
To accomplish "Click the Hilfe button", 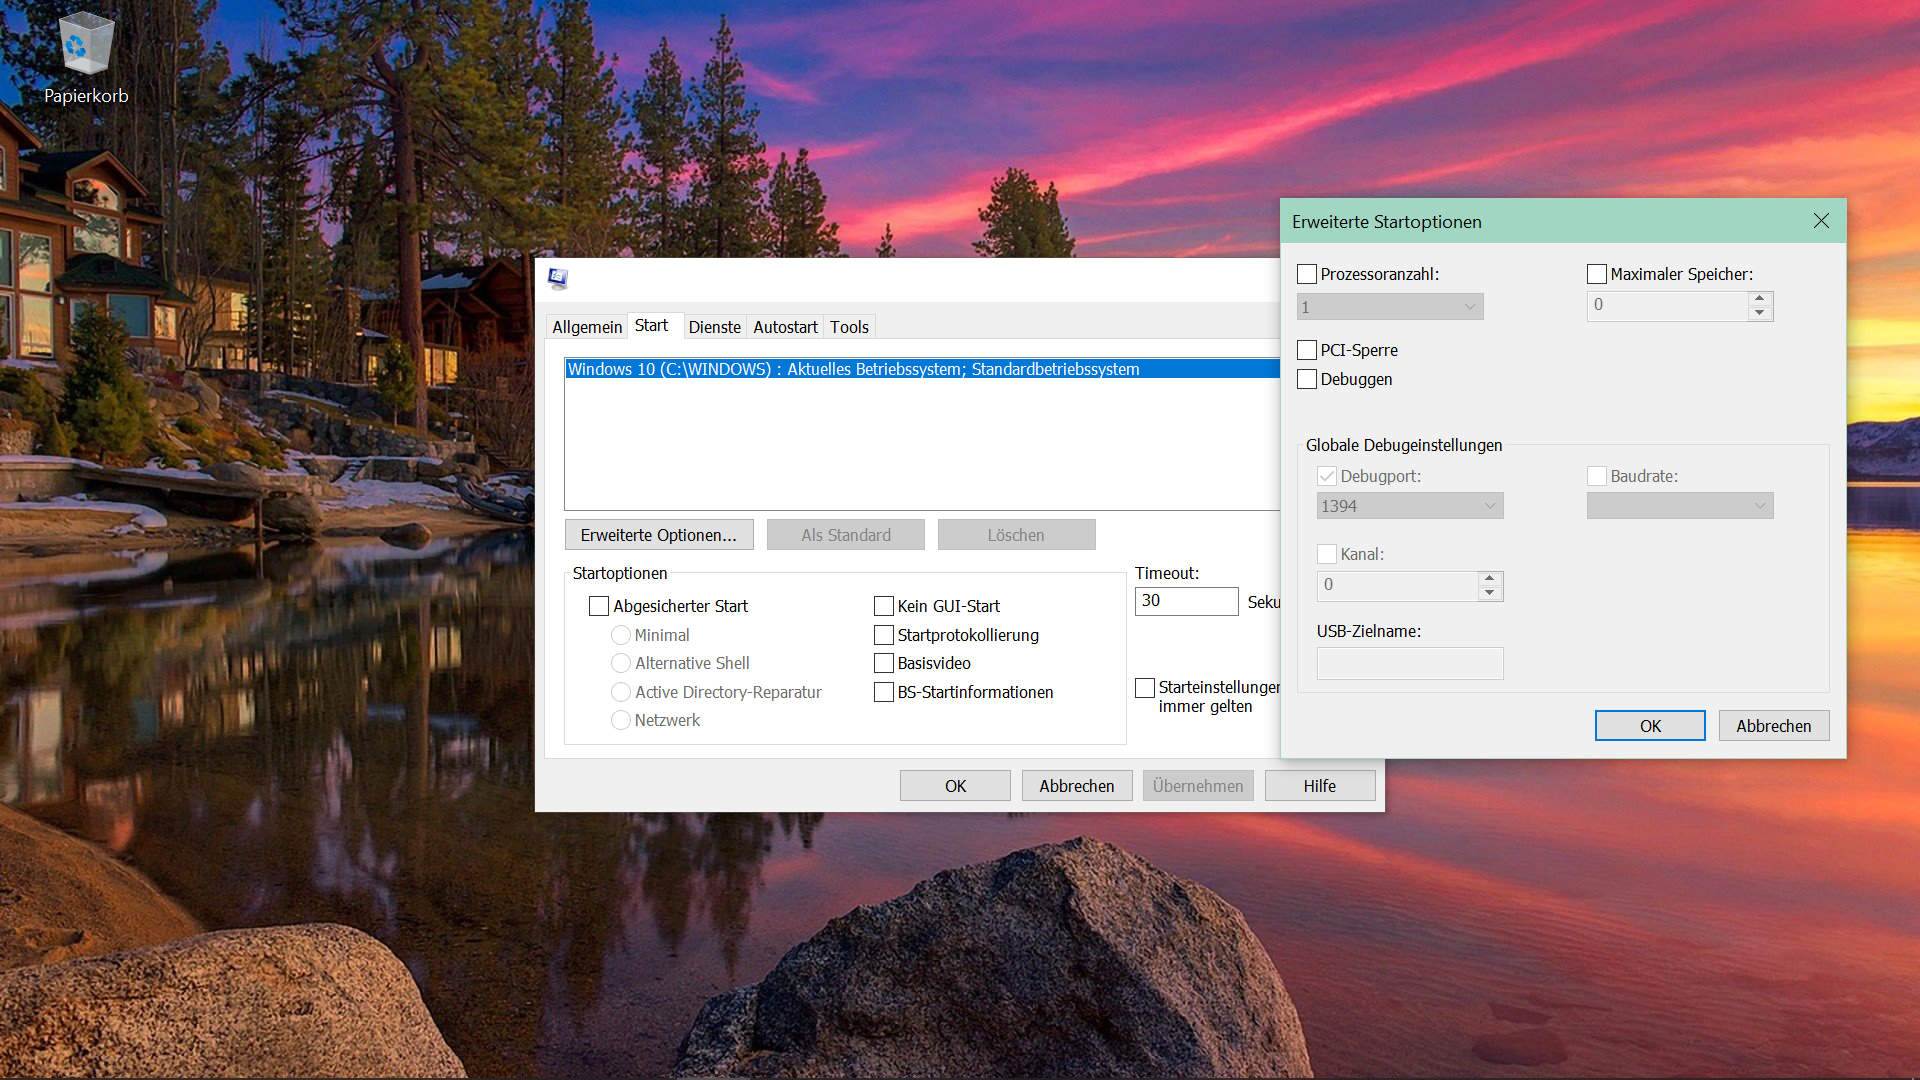I will tap(1319, 786).
